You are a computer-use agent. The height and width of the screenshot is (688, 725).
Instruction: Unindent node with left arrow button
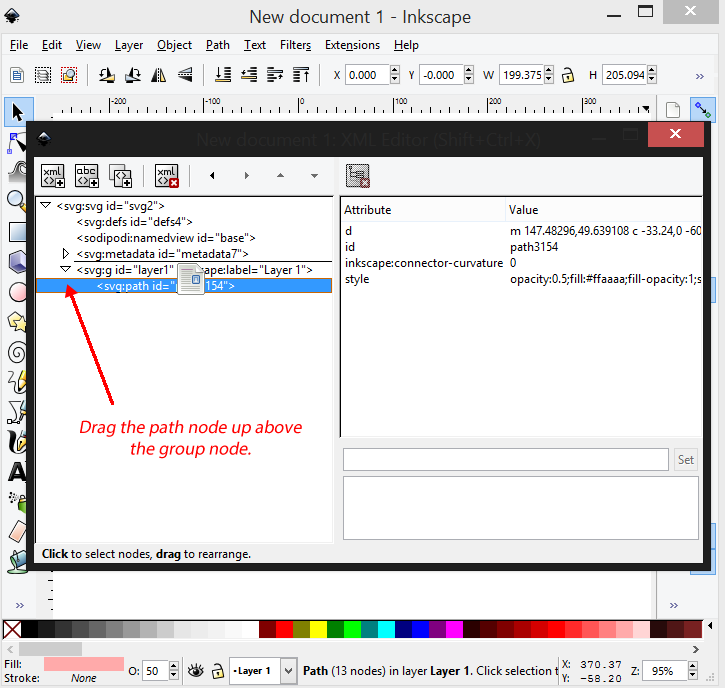tap(212, 176)
